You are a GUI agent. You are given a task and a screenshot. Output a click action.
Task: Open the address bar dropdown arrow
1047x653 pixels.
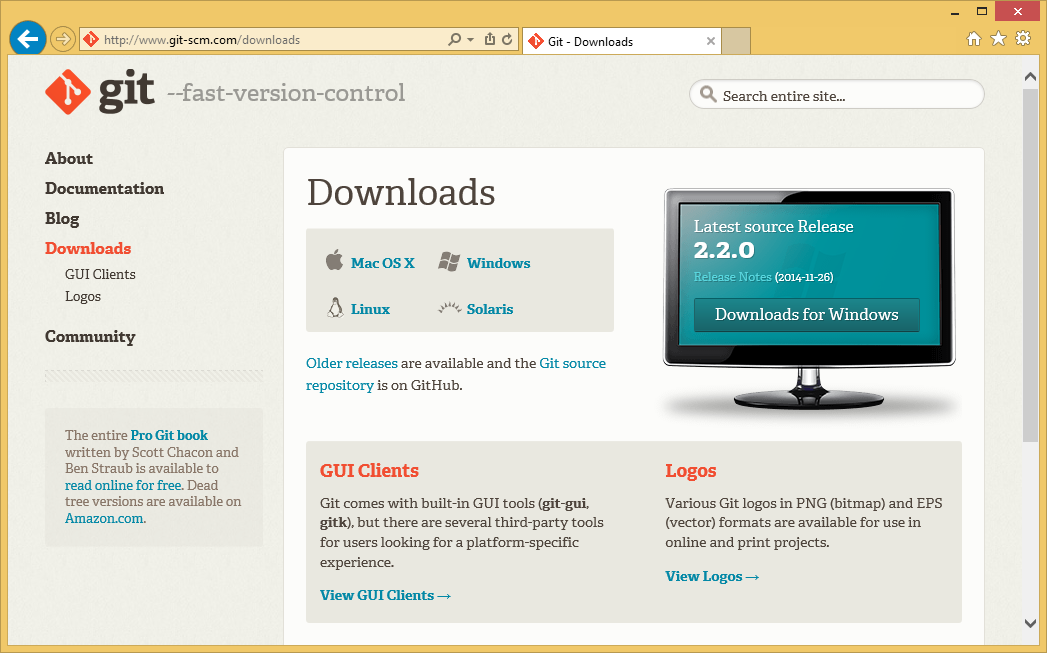pyautogui.click(x=471, y=39)
